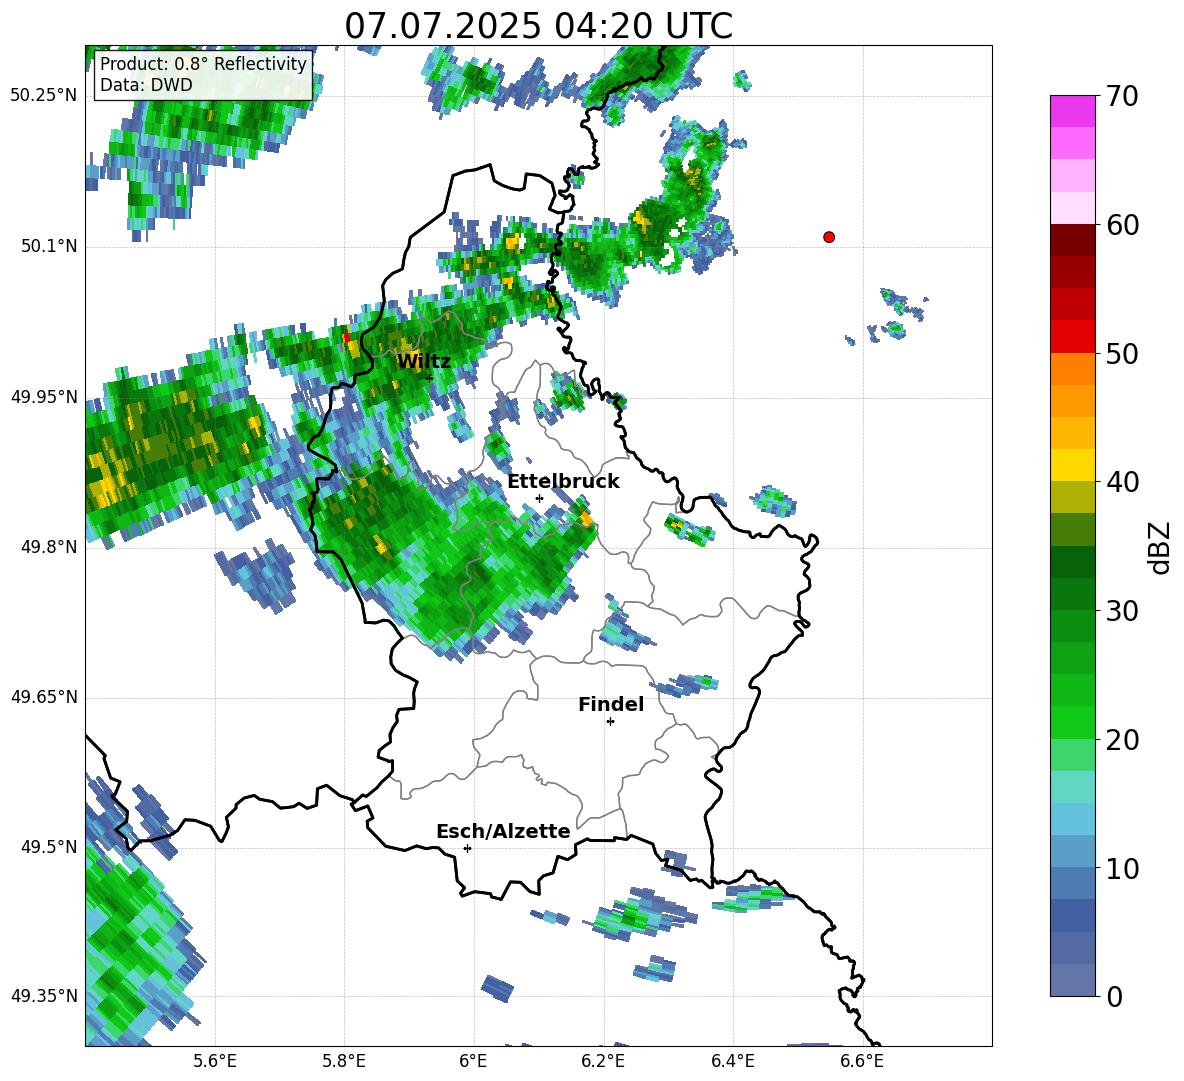Click the 49.95°N latitude label
Viewport: 1184px width, 1081px height.
point(44,396)
